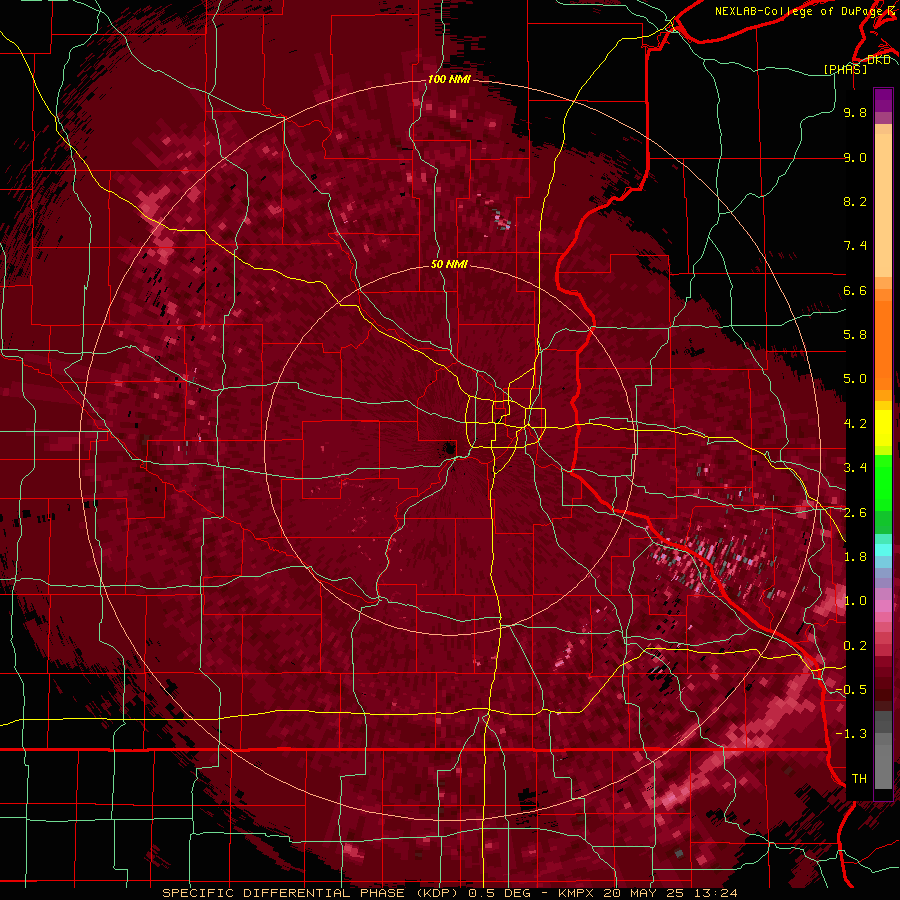Click the "5.8" legend value

[855, 335]
